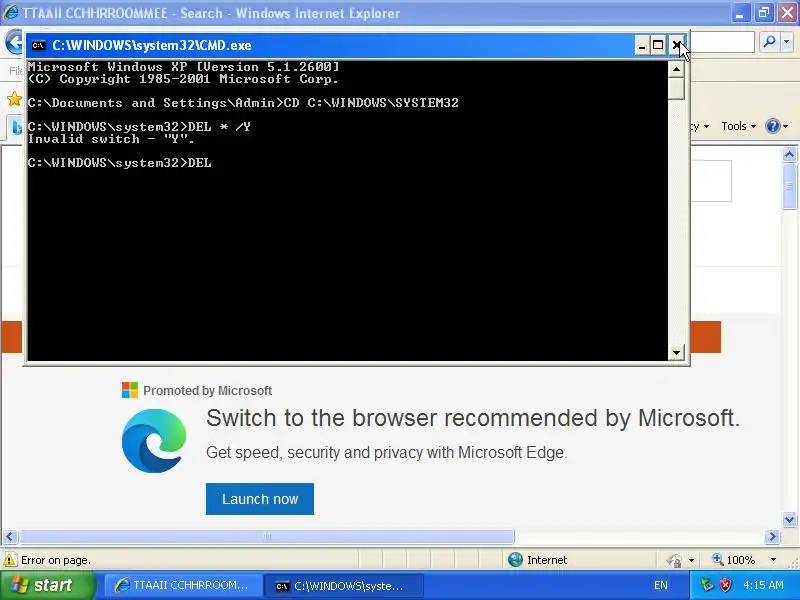Switch to the C:\WINDOWS\syste taskbar button
Viewport: 800px width, 600px height.
click(x=344, y=586)
